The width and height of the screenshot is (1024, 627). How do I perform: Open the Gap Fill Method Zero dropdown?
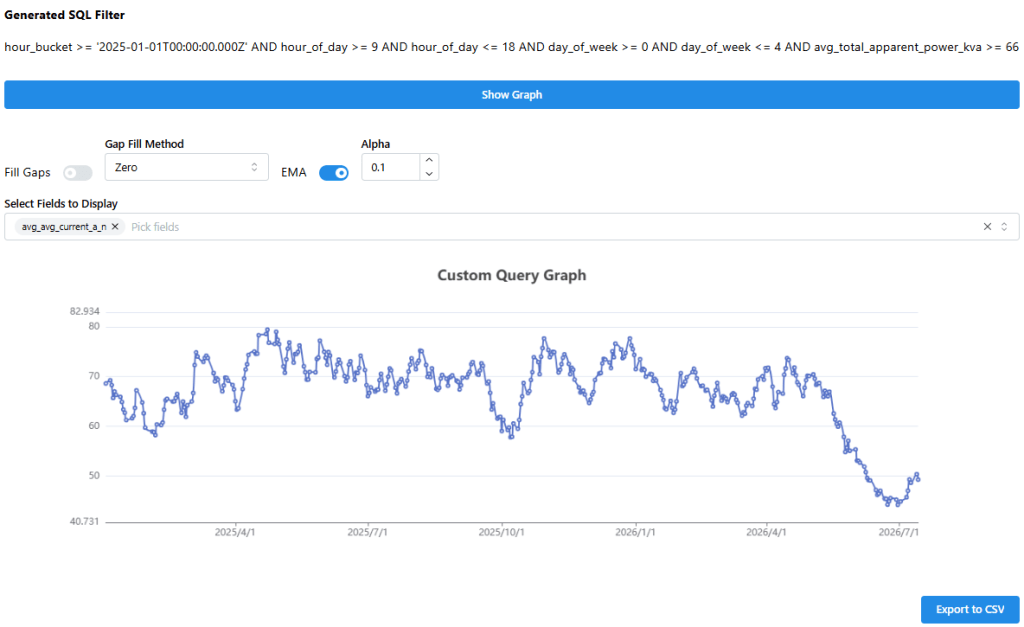(x=187, y=167)
